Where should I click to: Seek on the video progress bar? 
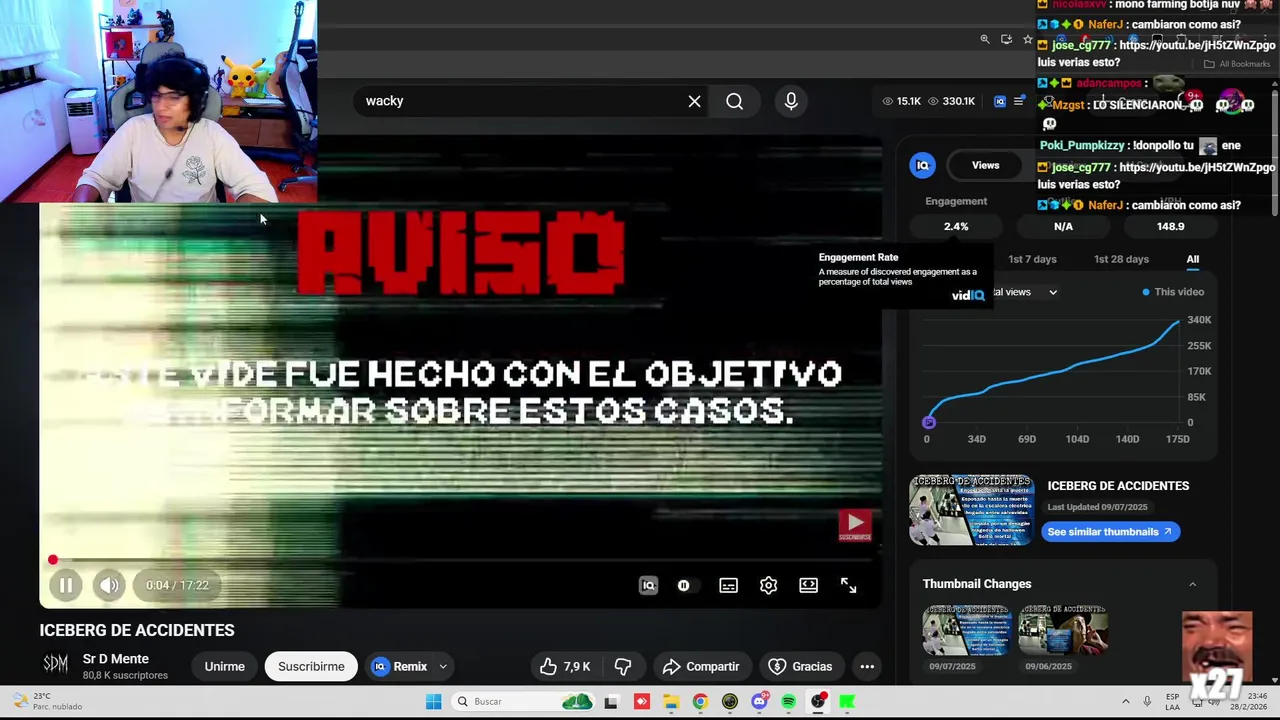461,560
